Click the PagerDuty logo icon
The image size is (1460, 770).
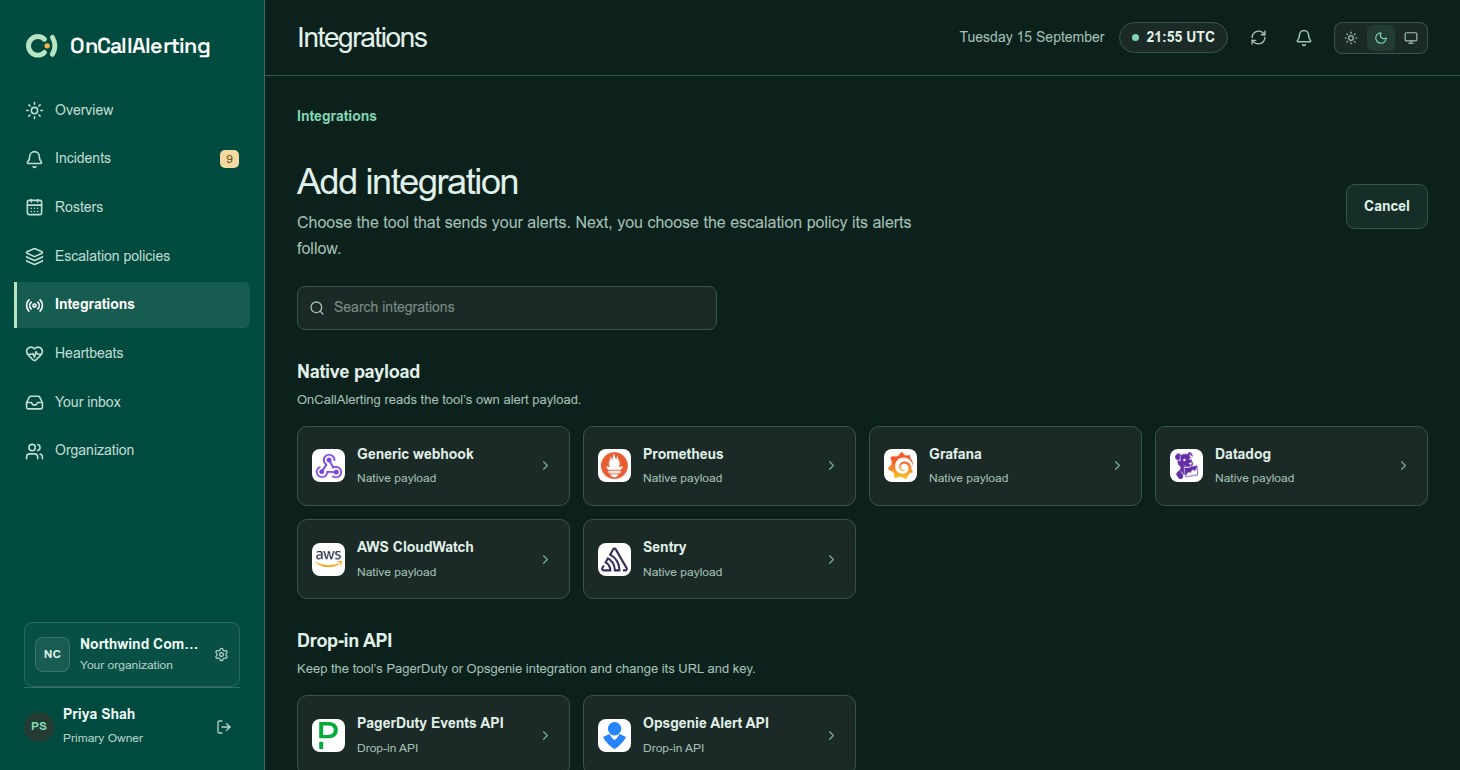(328, 735)
